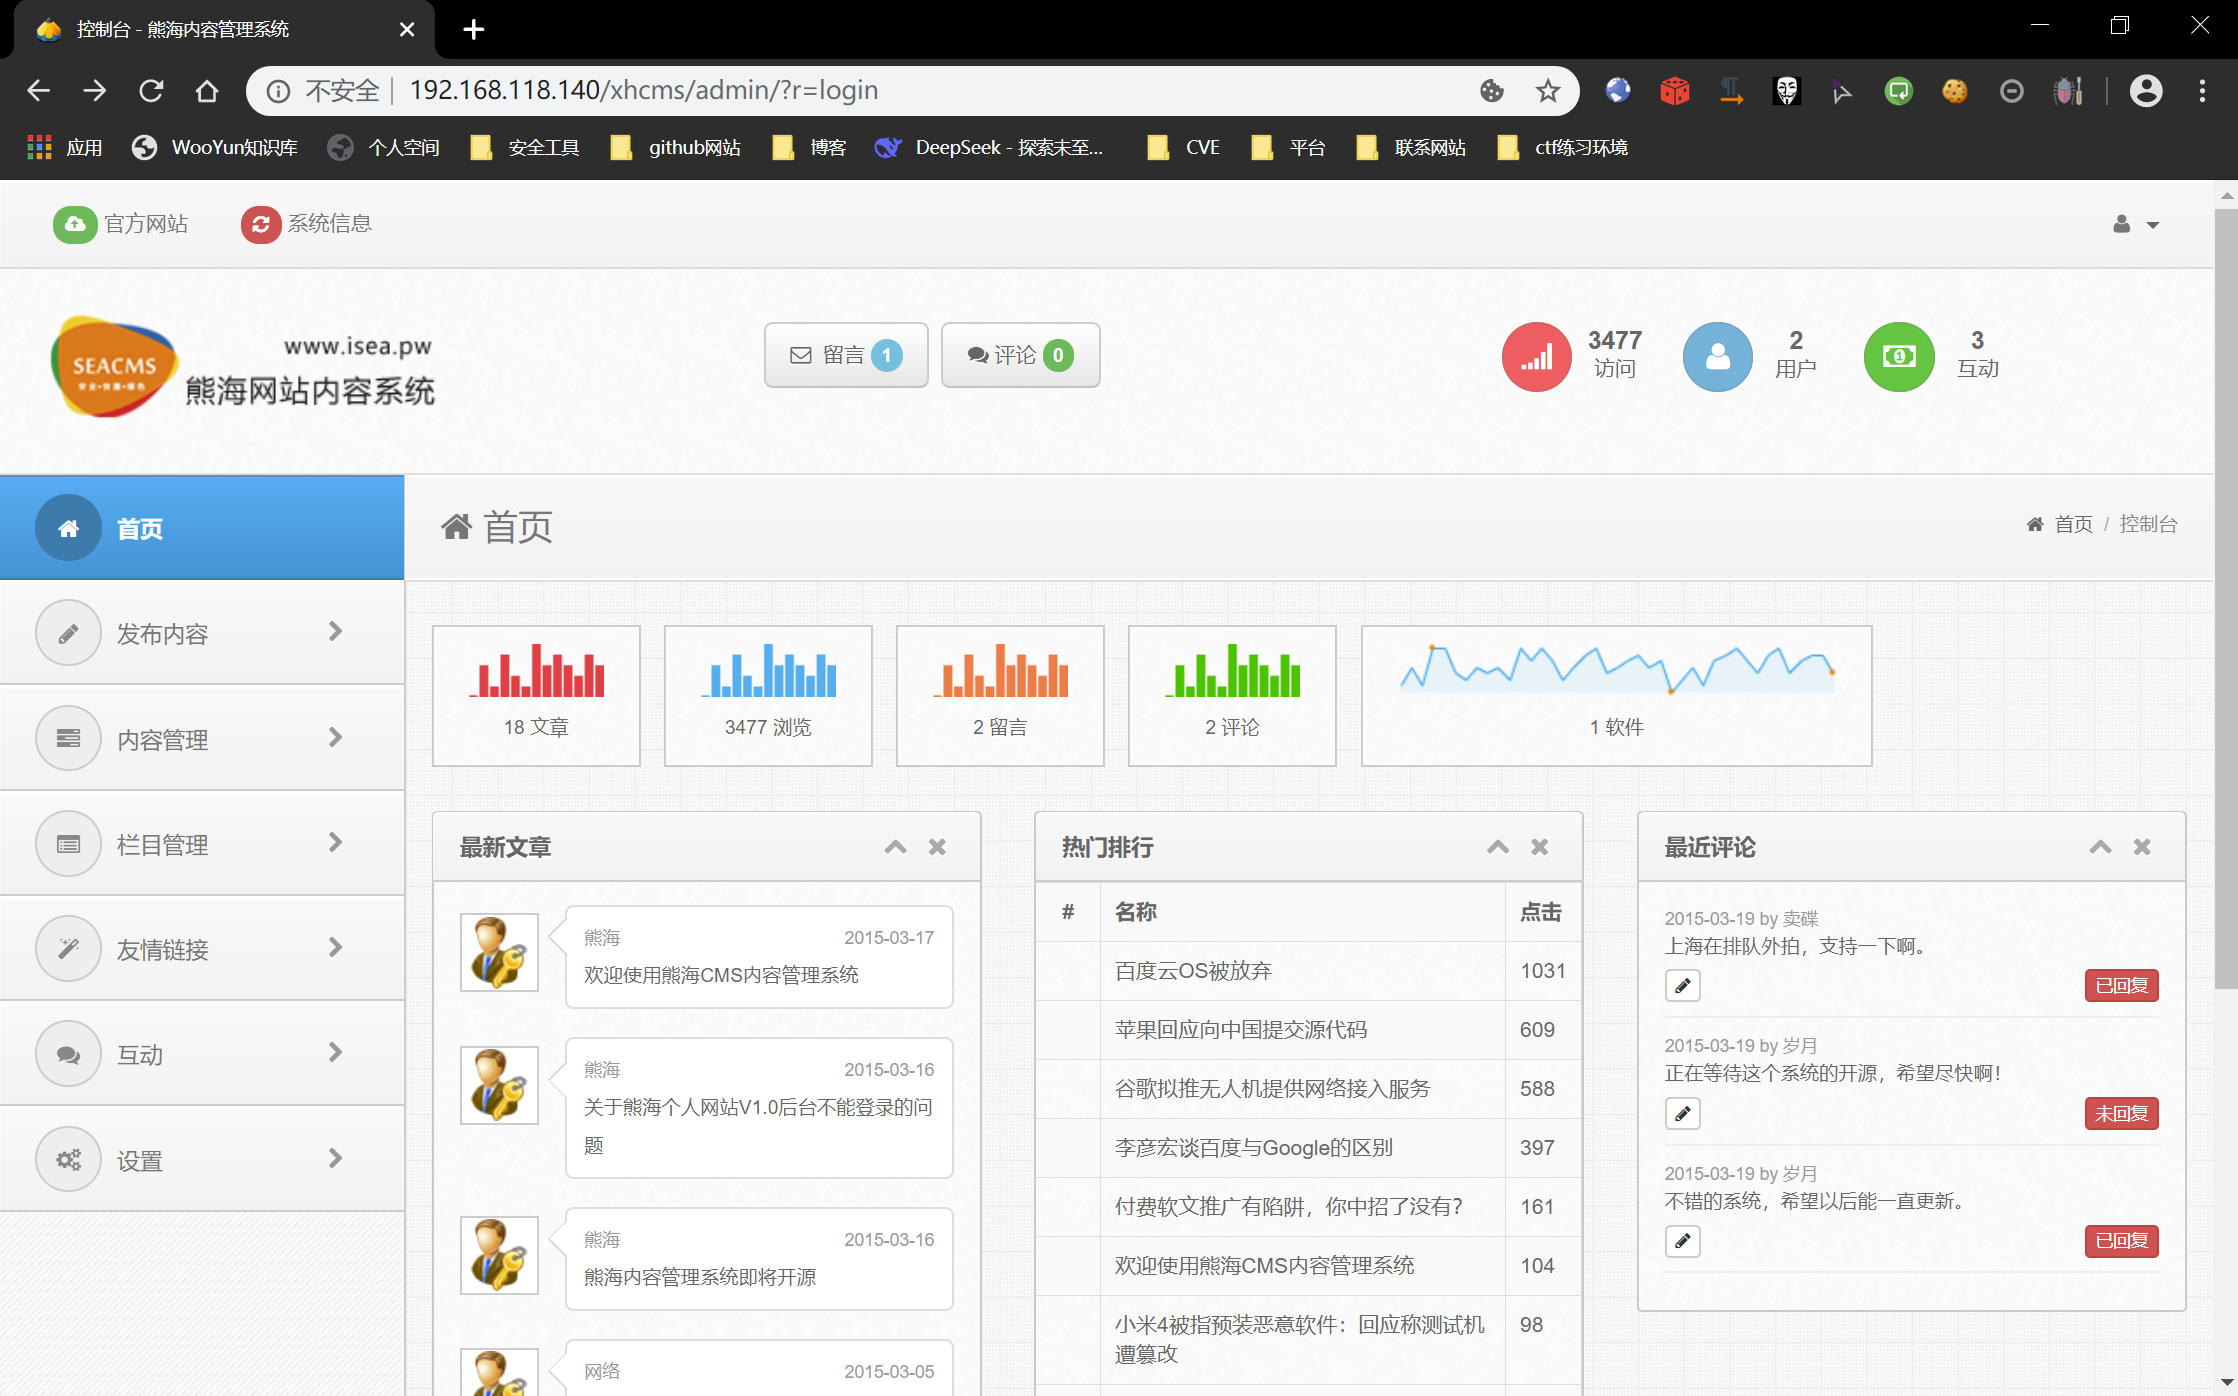The width and height of the screenshot is (2238, 1396).
Task: Close the 最近评论 panel with X
Action: coord(2142,847)
